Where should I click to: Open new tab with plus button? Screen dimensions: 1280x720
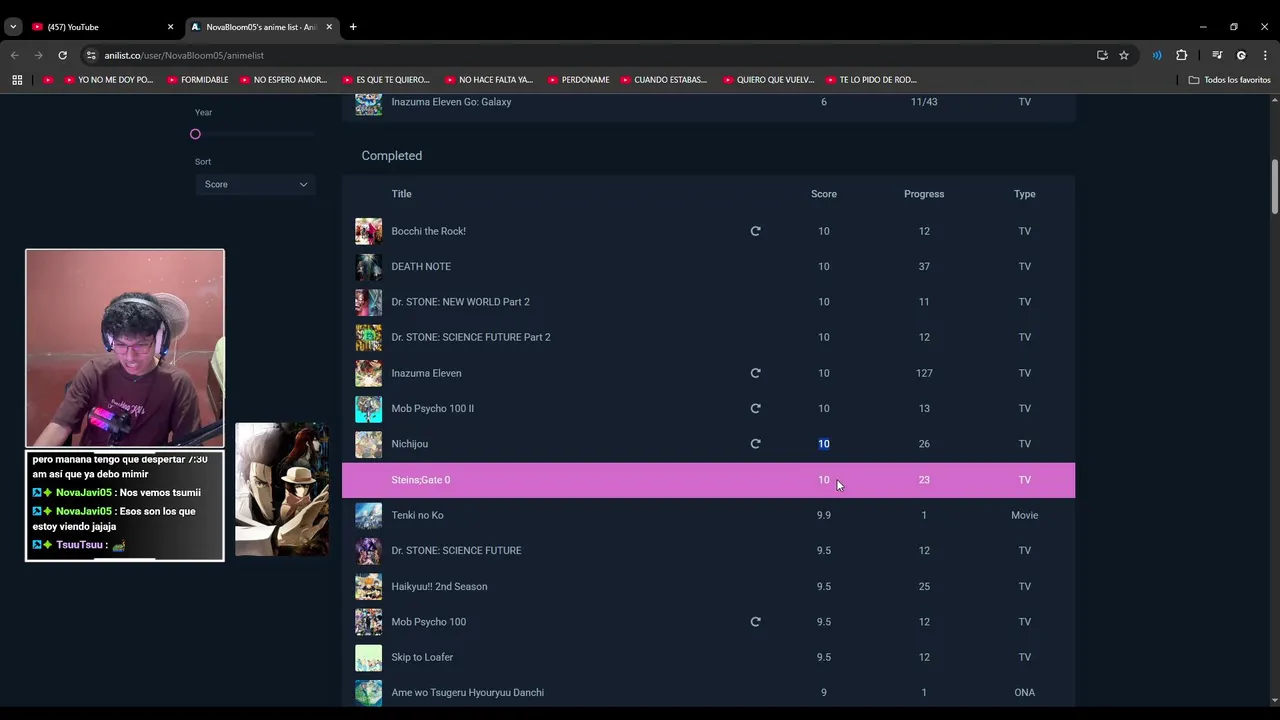pyautogui.click(x=352, y=27)
